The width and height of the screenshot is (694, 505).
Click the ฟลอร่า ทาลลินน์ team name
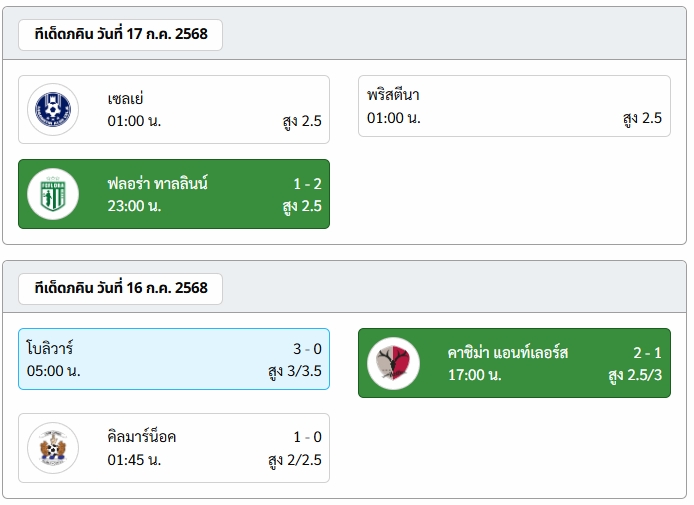(x=158, y=183)
